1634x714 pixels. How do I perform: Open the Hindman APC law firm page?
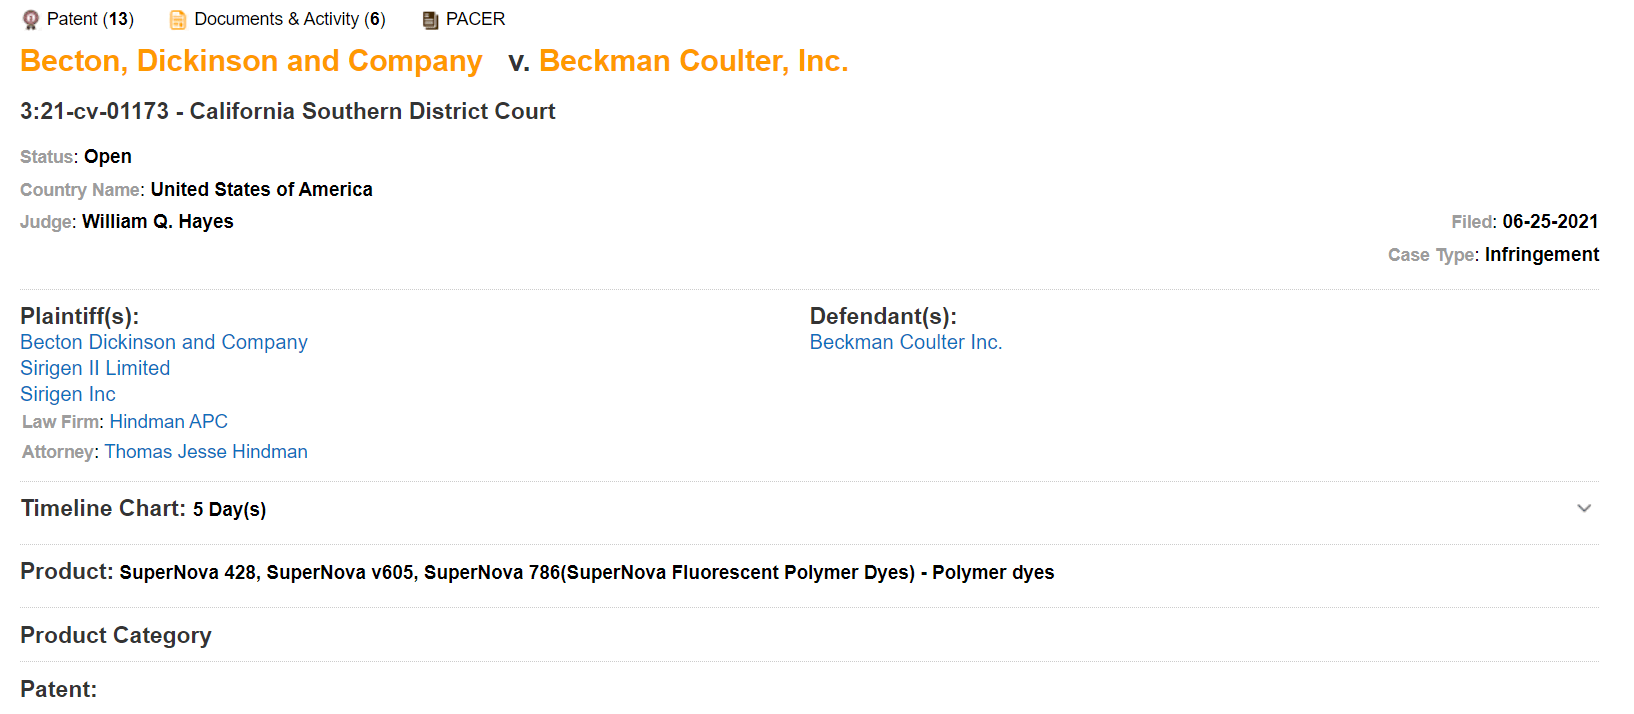coord(169,421)
